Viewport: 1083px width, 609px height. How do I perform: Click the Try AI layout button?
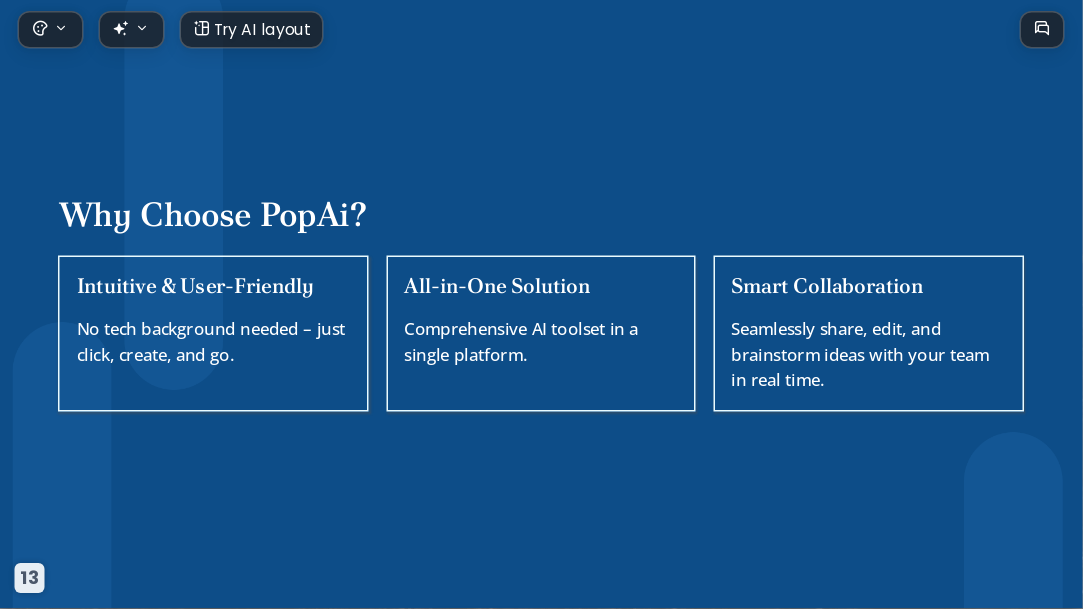tap(251, 30)
